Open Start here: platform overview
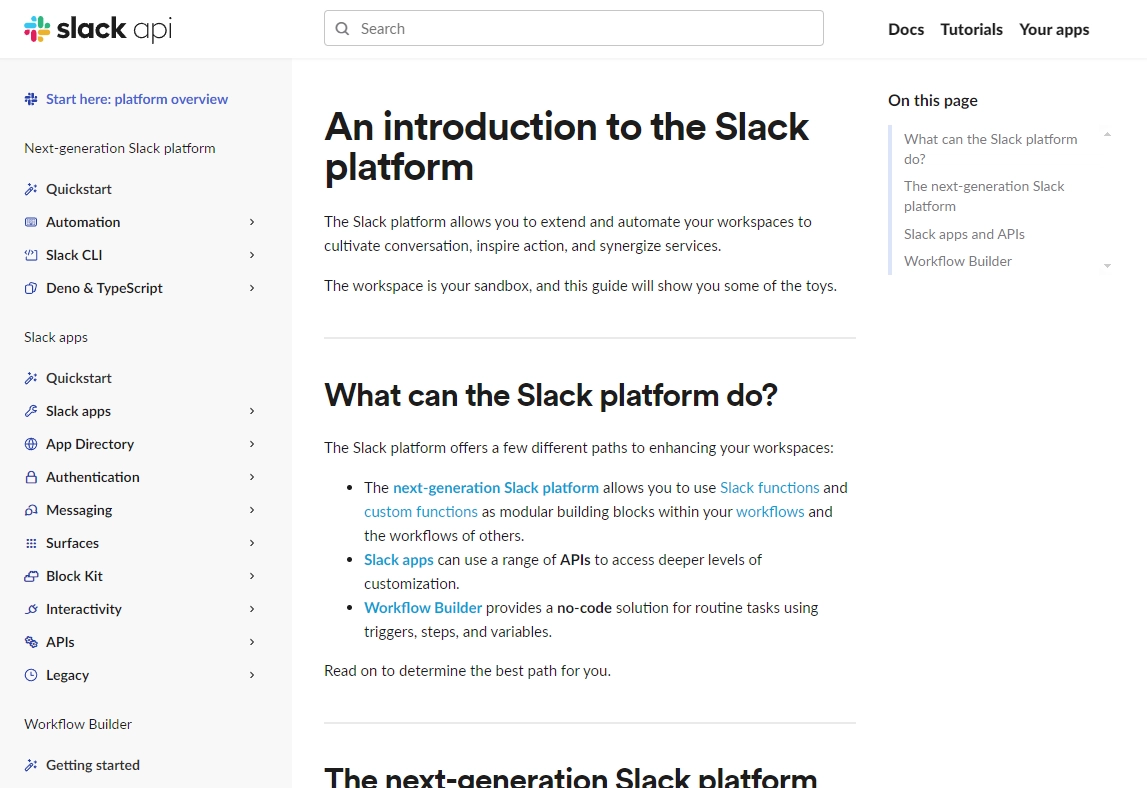1147x788 pixels. [x=137, y=99]
